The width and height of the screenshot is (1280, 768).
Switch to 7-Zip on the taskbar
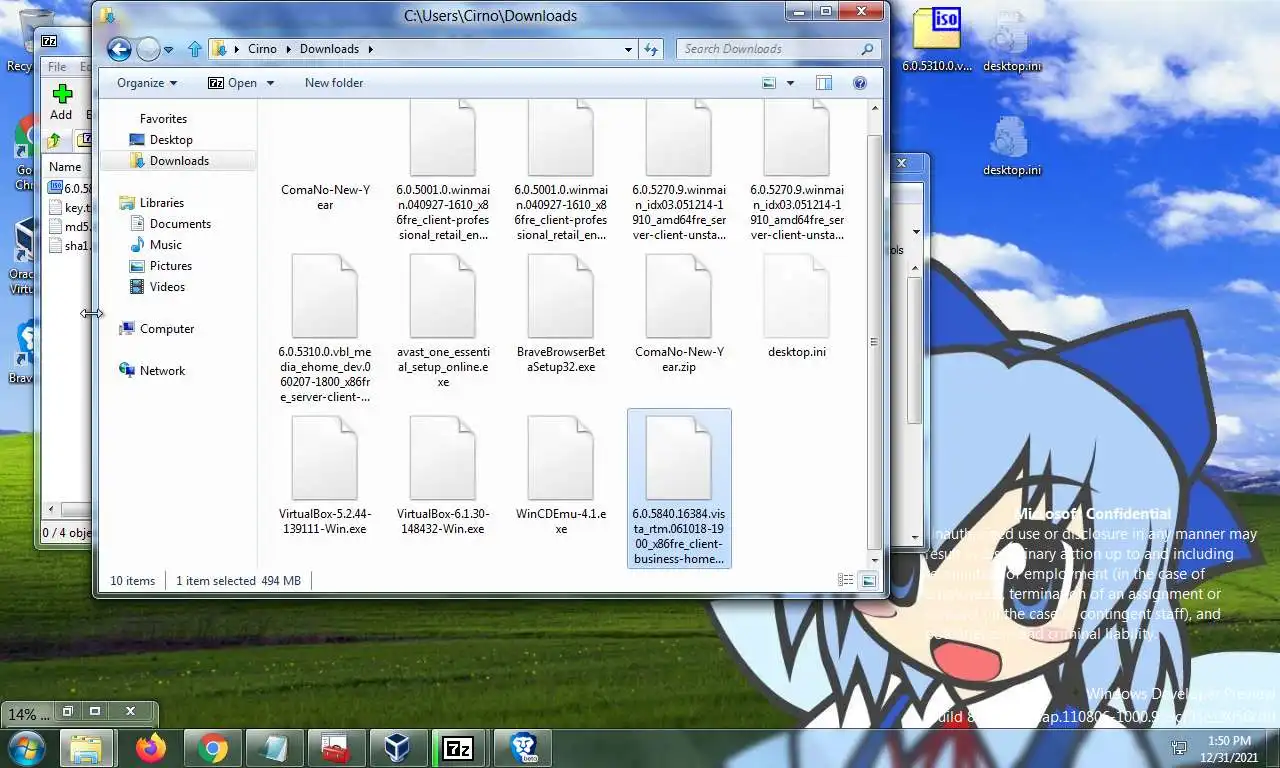tap(458, 748)
